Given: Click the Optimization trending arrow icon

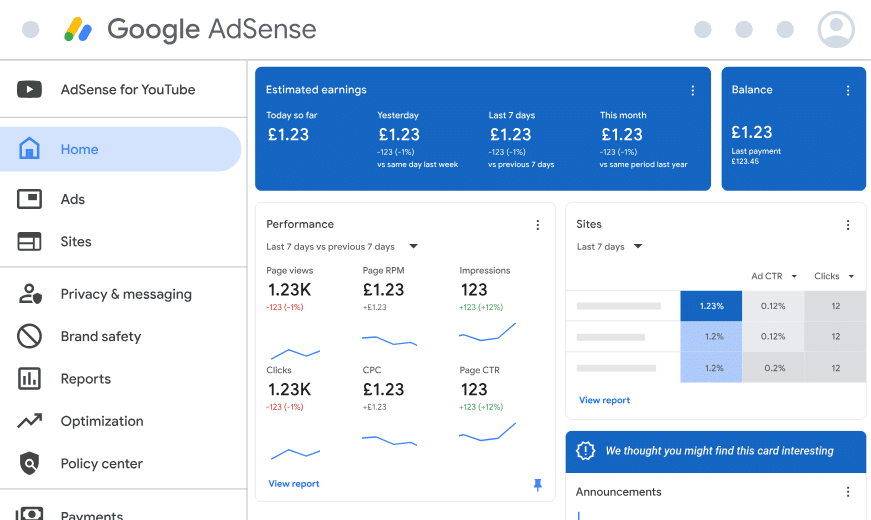Looking at the screenshot, I should click(x=29, y=421).
